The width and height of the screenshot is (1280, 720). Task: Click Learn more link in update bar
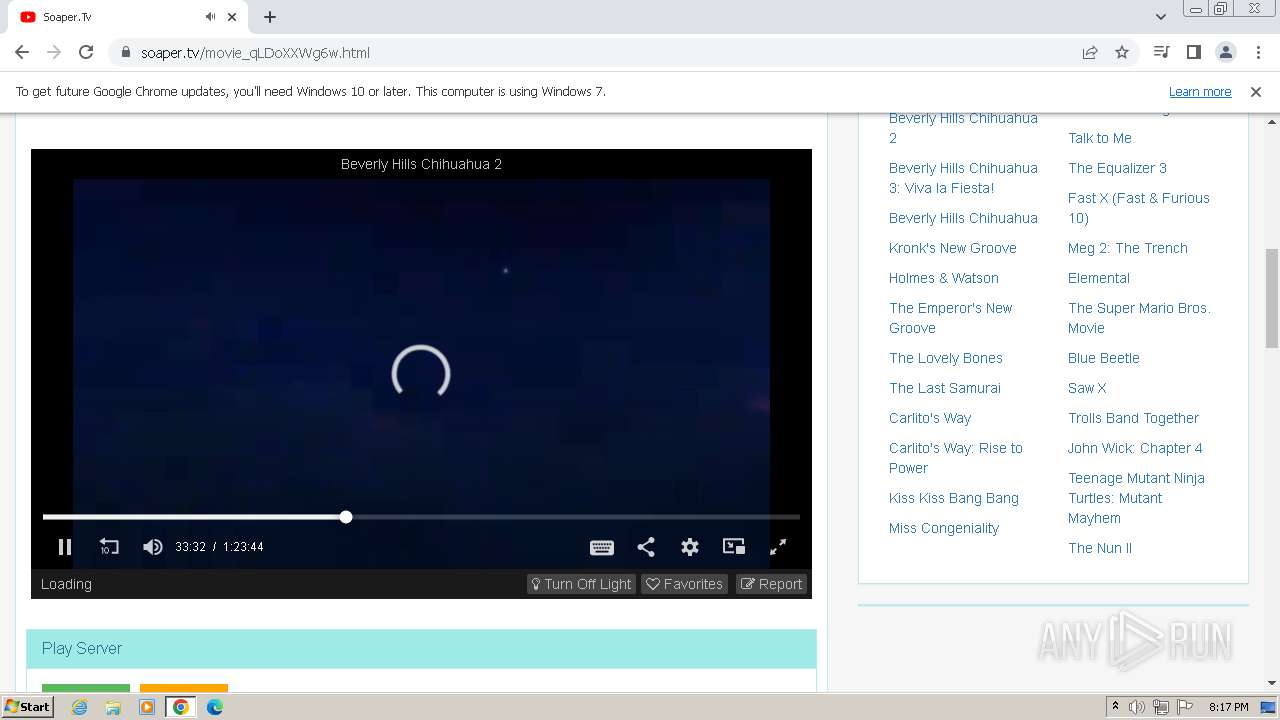pos(1200,92)
